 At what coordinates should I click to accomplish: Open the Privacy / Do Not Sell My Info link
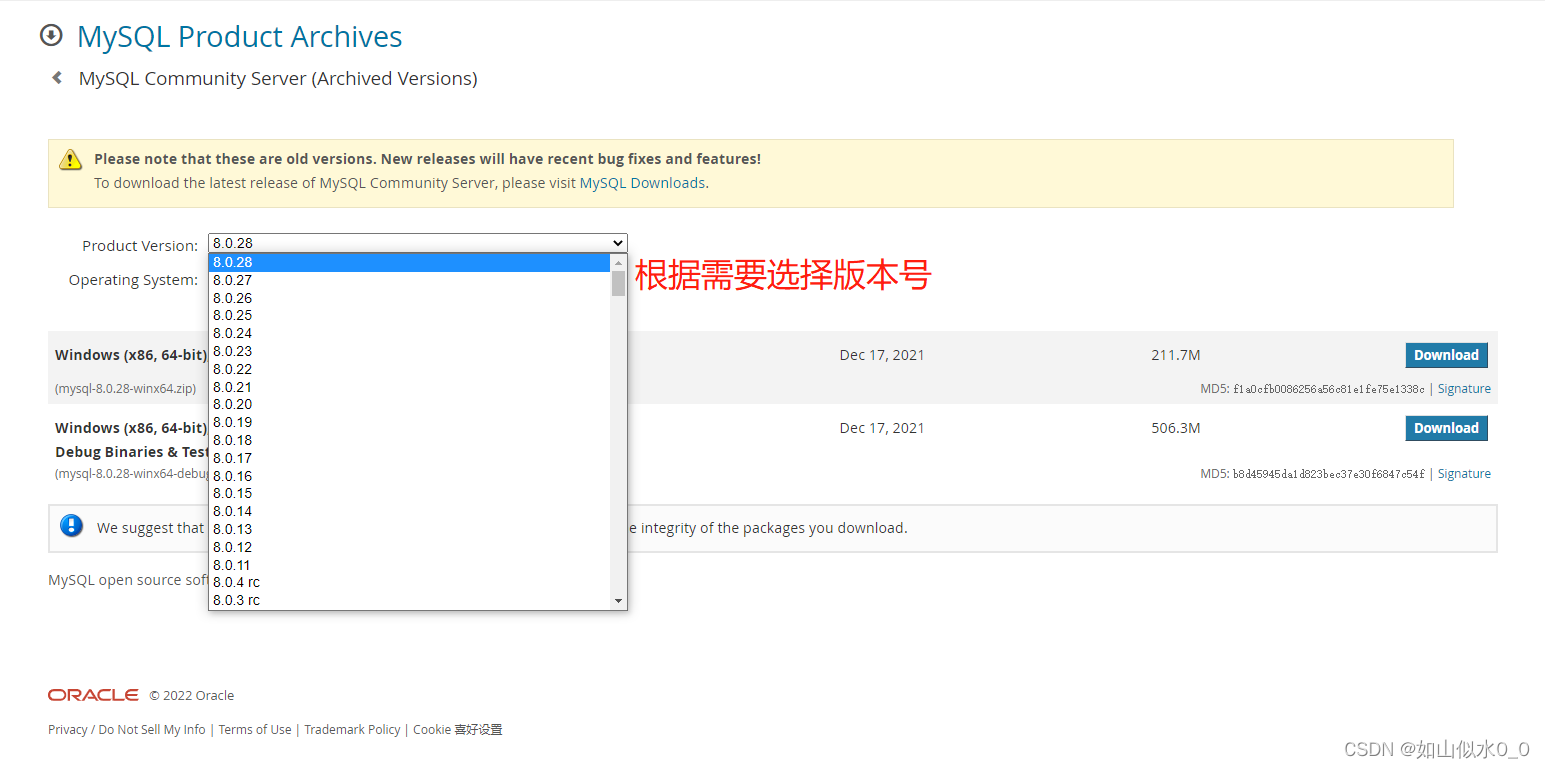pyautogui.click(x=127, y=729)
